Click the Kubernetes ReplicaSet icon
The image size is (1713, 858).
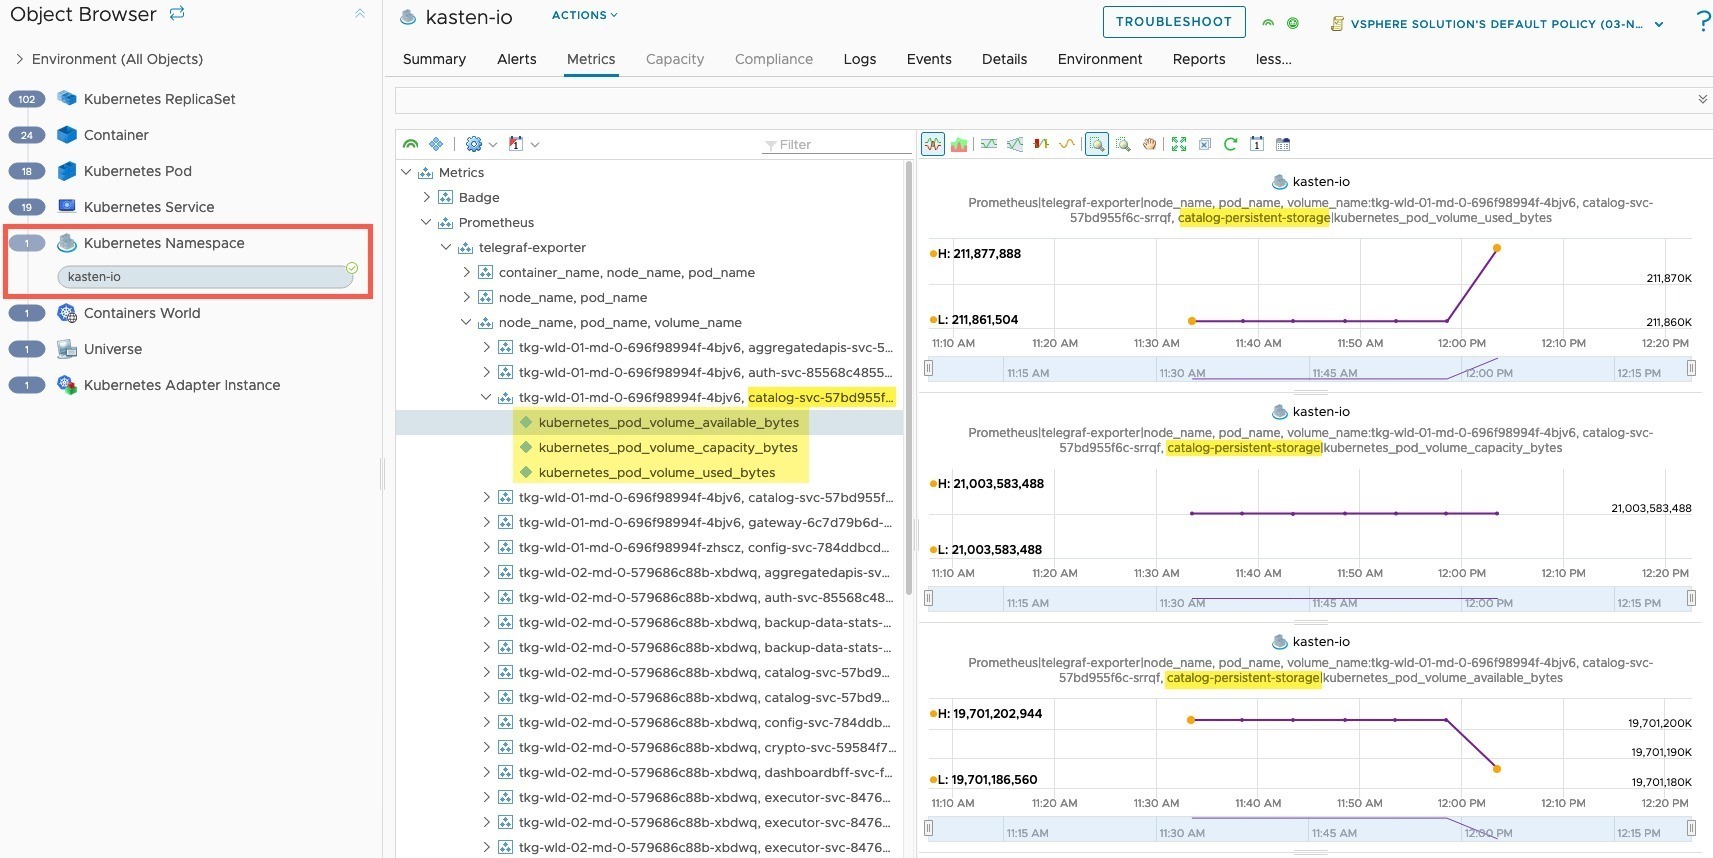coord(67,98)
